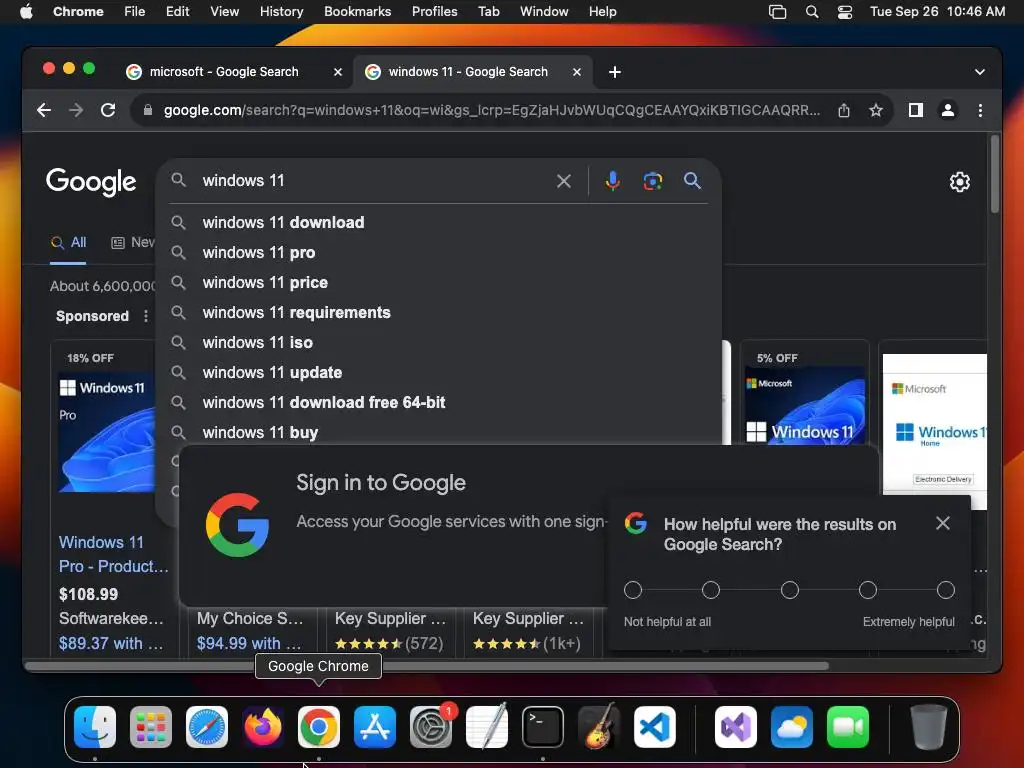Open App Store from the Dock
The image size is (1024, 768).
pyautogui.click(x=375, y=727)
